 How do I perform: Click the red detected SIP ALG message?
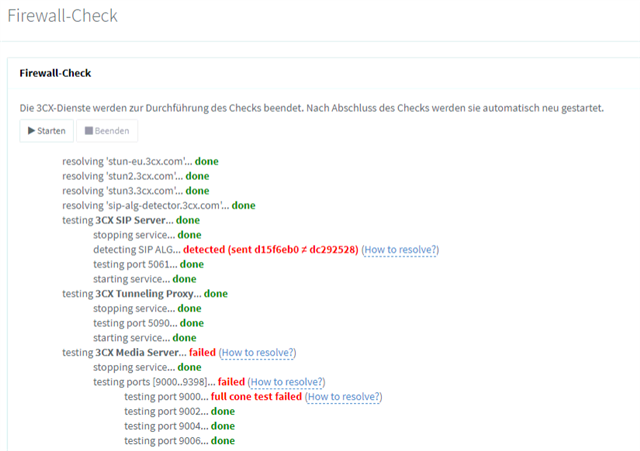(271, 249)
